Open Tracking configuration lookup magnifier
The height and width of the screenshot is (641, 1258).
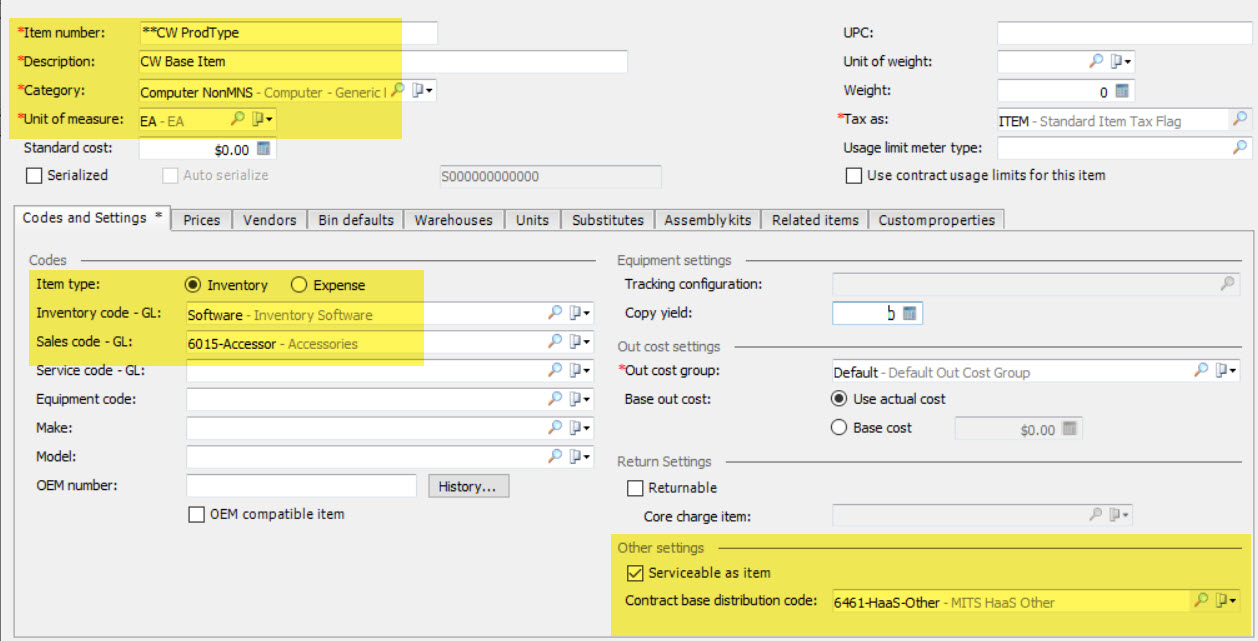click(x=1228, y=284)
